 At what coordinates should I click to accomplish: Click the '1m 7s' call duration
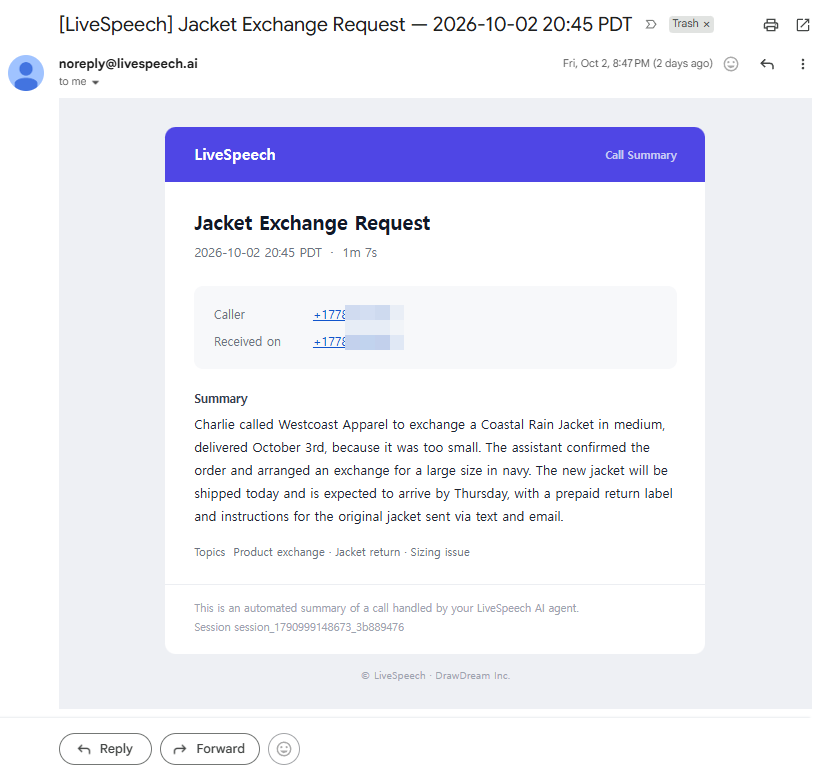click(x=360, y=253)
